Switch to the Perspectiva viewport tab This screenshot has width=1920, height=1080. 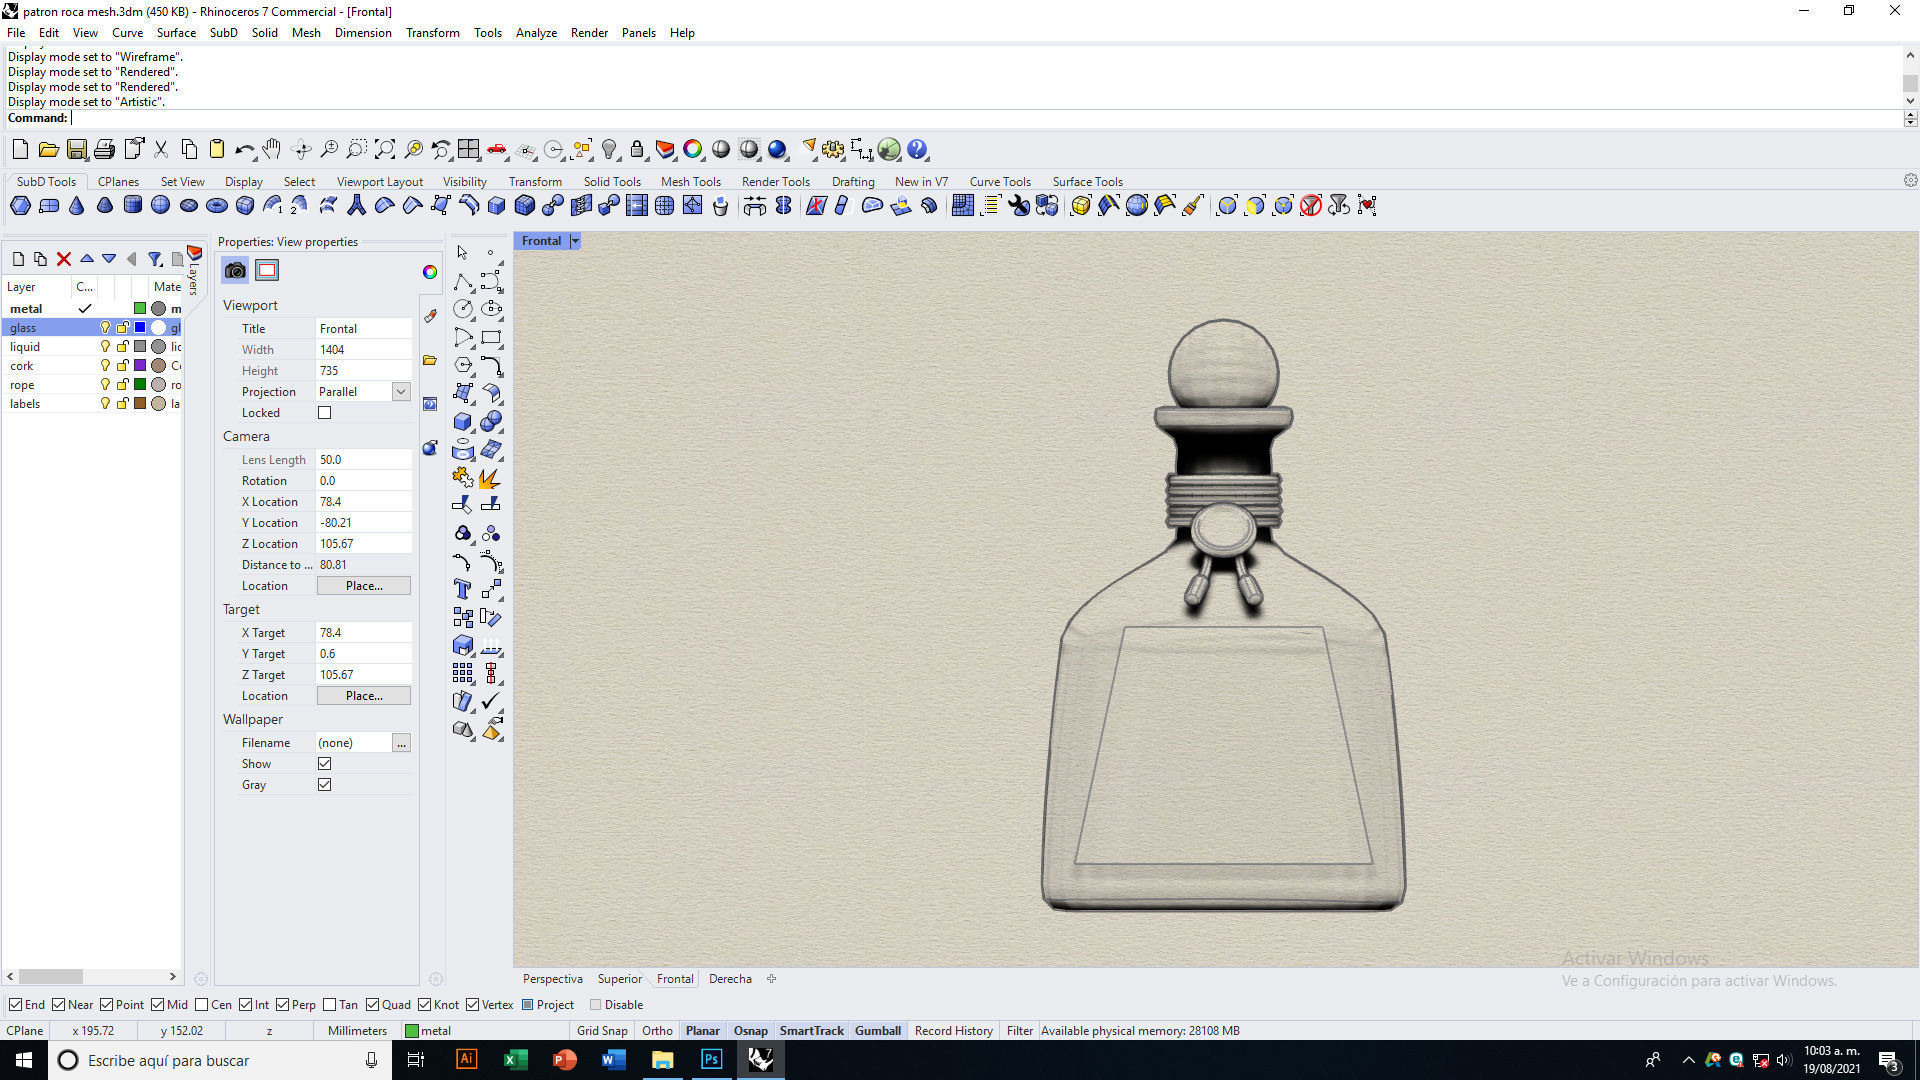[553, 979]
